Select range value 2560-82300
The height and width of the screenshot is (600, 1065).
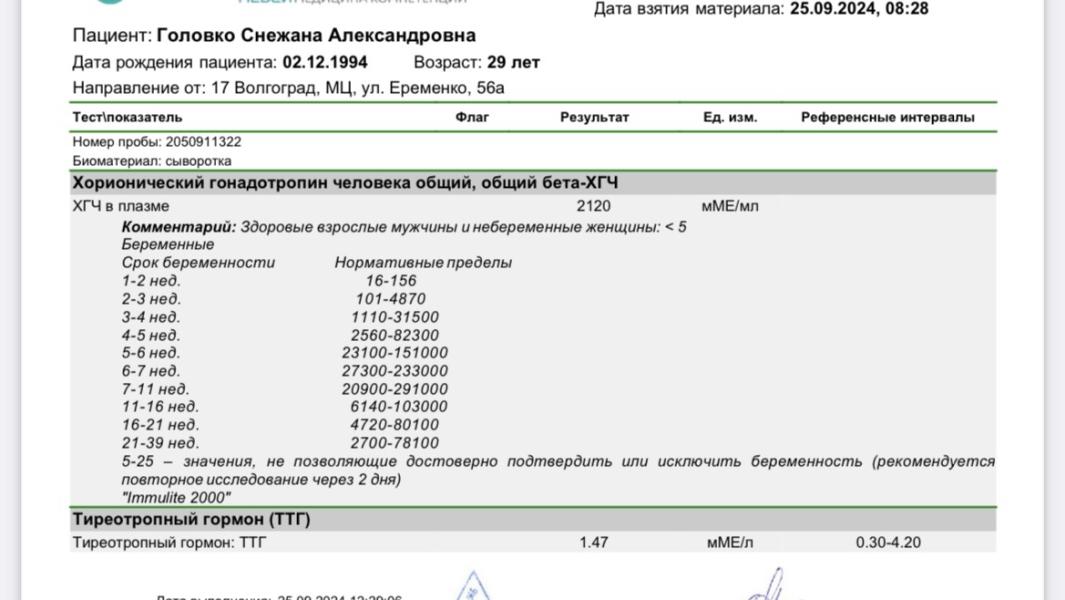click(x=395, y=335)
